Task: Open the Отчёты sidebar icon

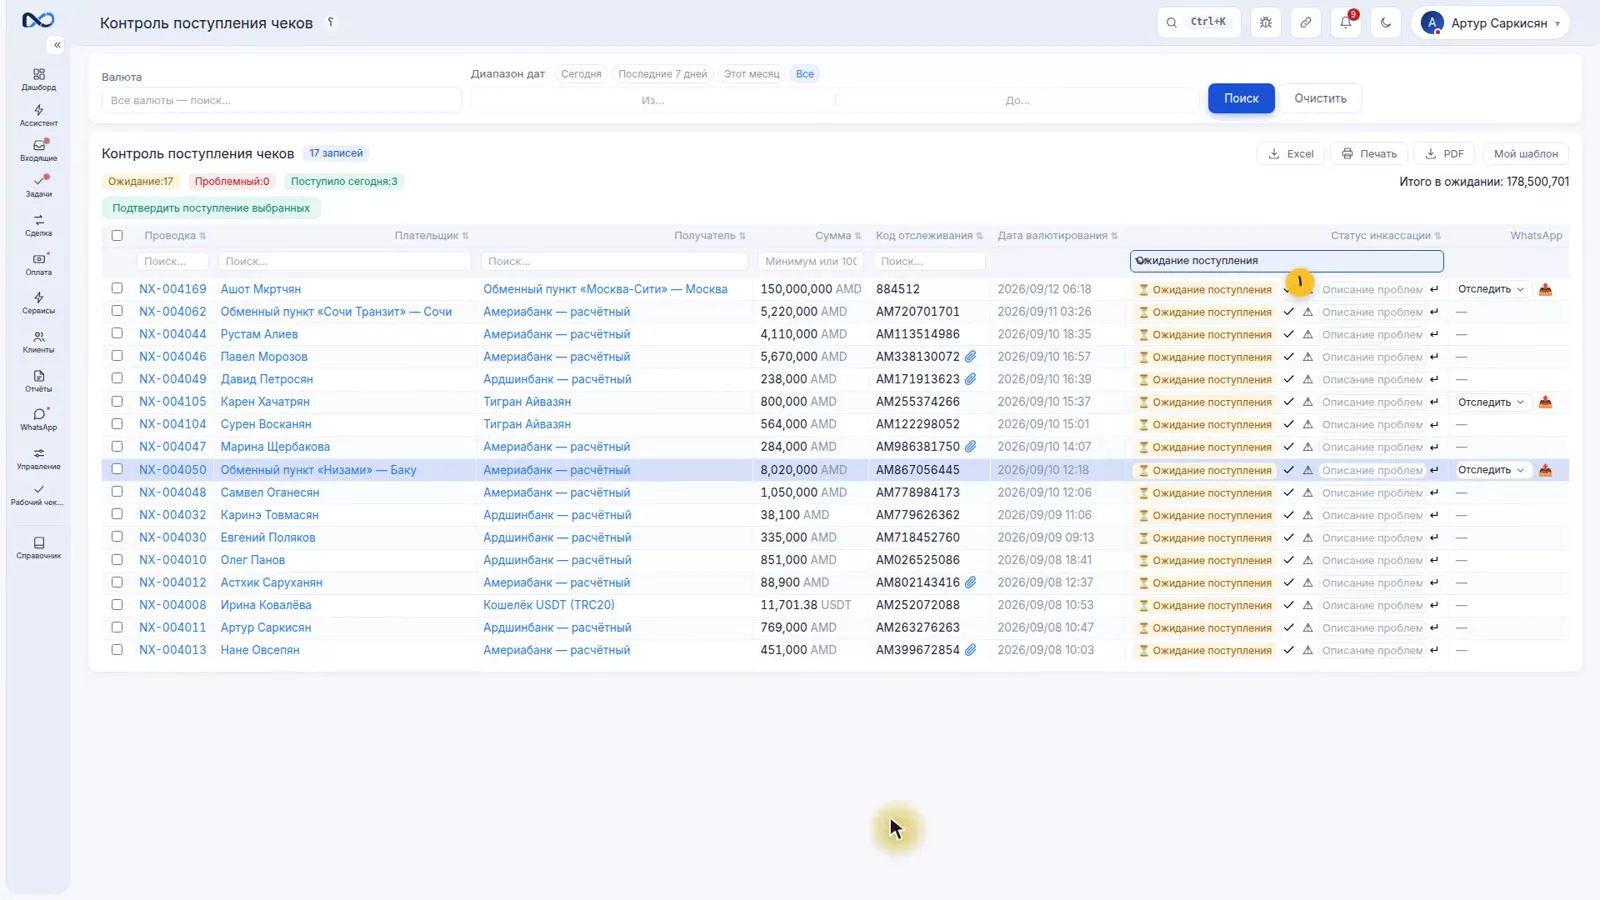Action: (x=39, y=381)
